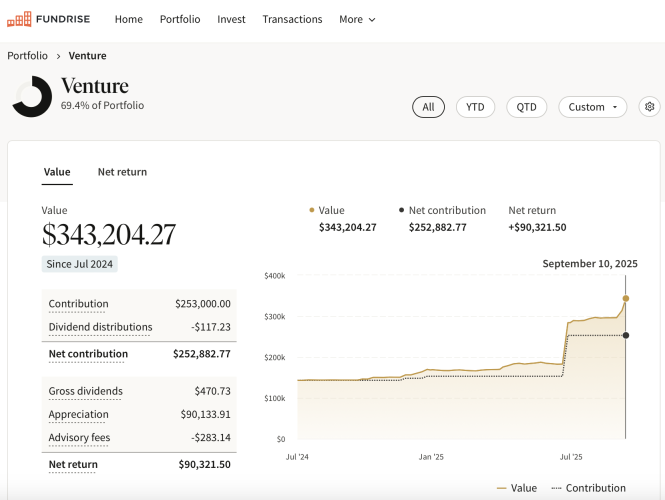
Task: Click the Fundrise logo icon
Action: [x=18, y=19]
